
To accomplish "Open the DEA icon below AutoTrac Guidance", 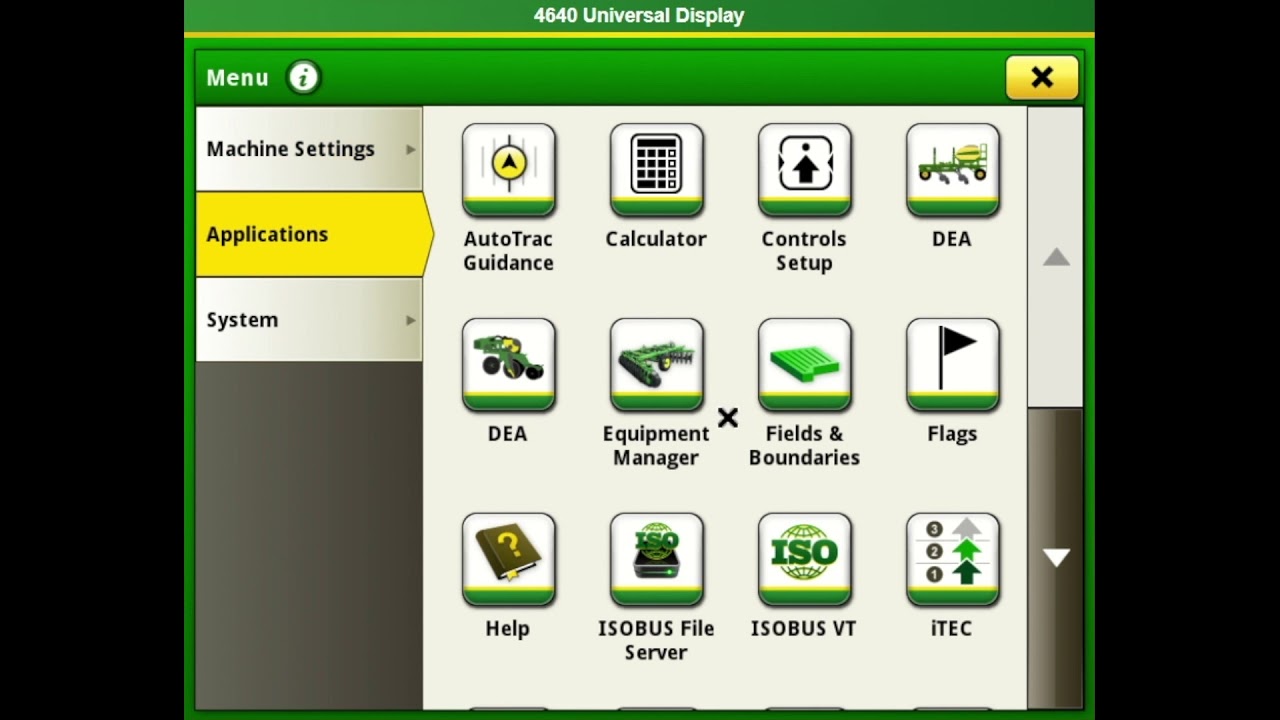I will [x=508, y=364].
